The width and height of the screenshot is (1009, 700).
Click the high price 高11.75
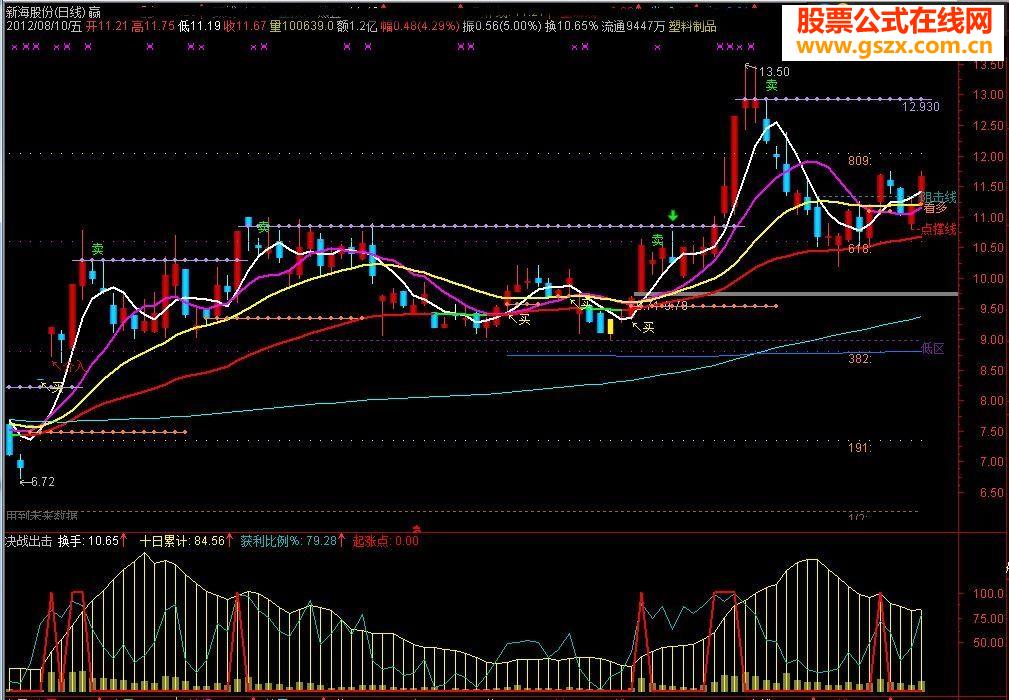tap(153, 26)
